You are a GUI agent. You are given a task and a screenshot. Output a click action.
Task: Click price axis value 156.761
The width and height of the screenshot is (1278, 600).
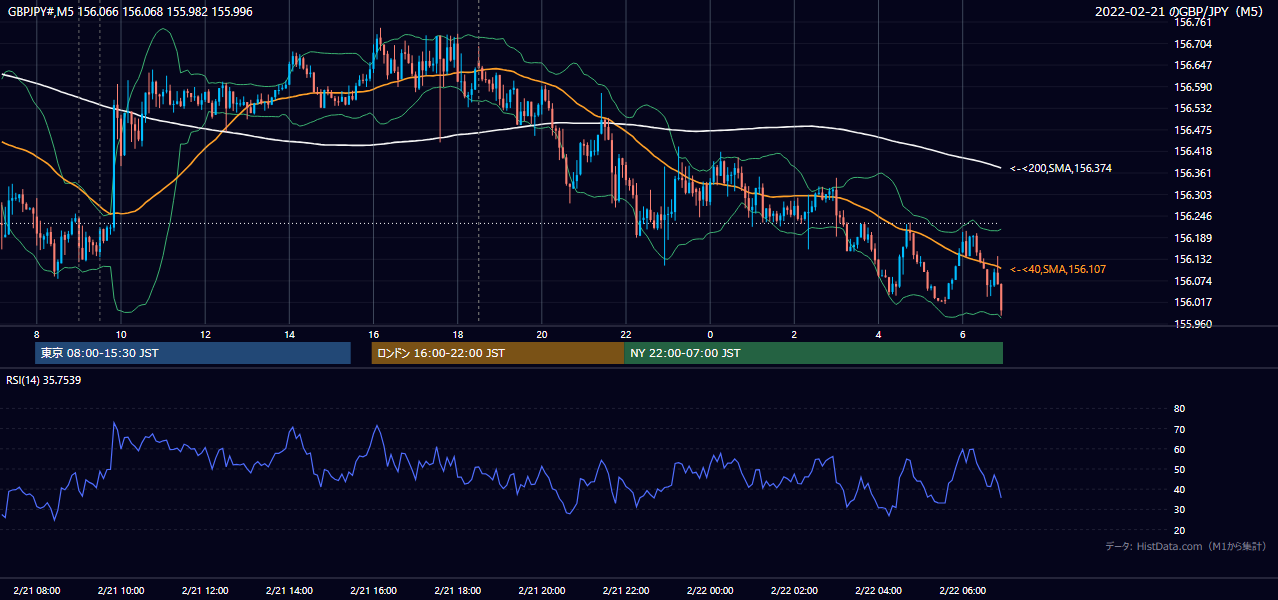tap(1192, 22)
